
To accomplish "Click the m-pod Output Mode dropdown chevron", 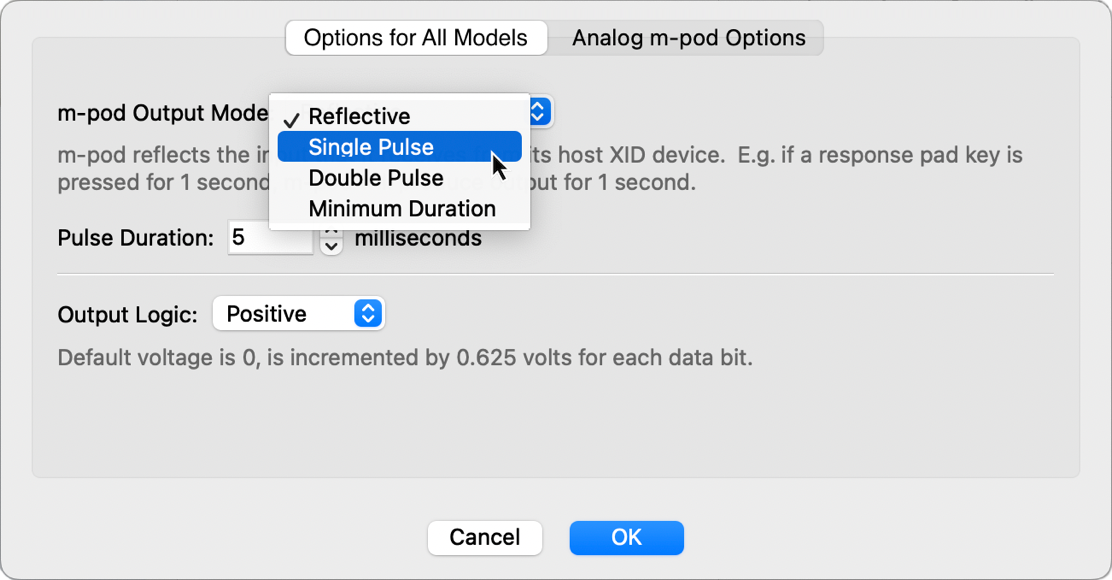I will click(536, 112).
